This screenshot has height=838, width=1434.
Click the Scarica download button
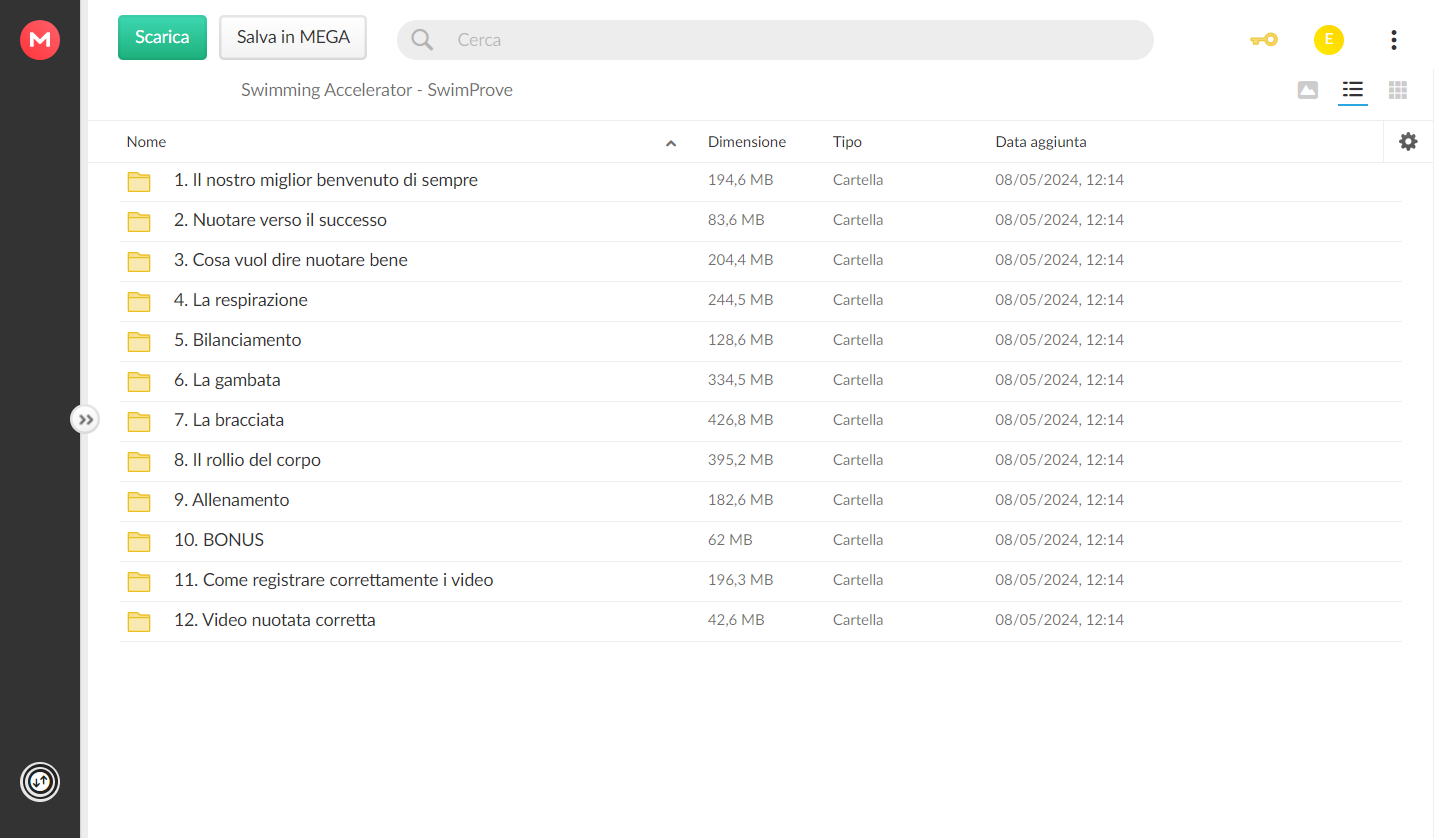[162, 37]
